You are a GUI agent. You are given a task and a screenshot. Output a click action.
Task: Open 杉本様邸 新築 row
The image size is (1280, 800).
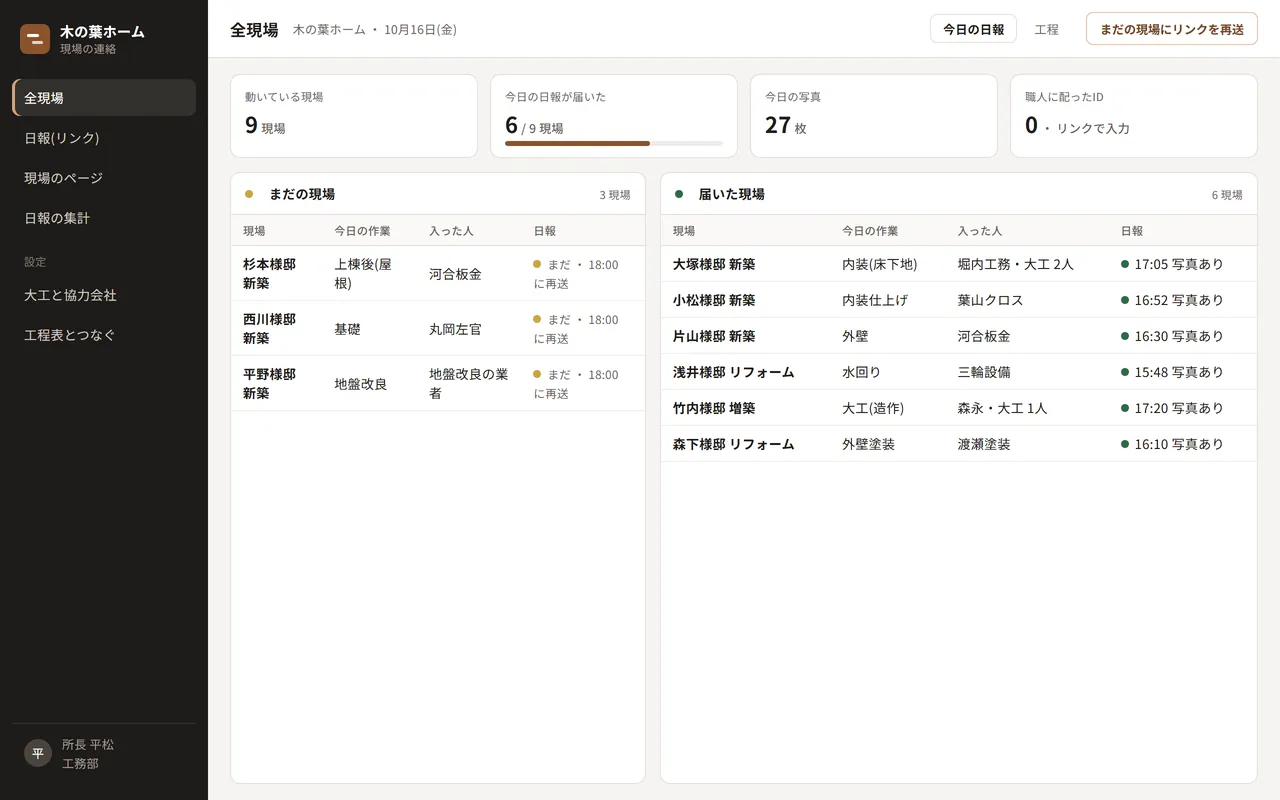(x=438, y=273)
